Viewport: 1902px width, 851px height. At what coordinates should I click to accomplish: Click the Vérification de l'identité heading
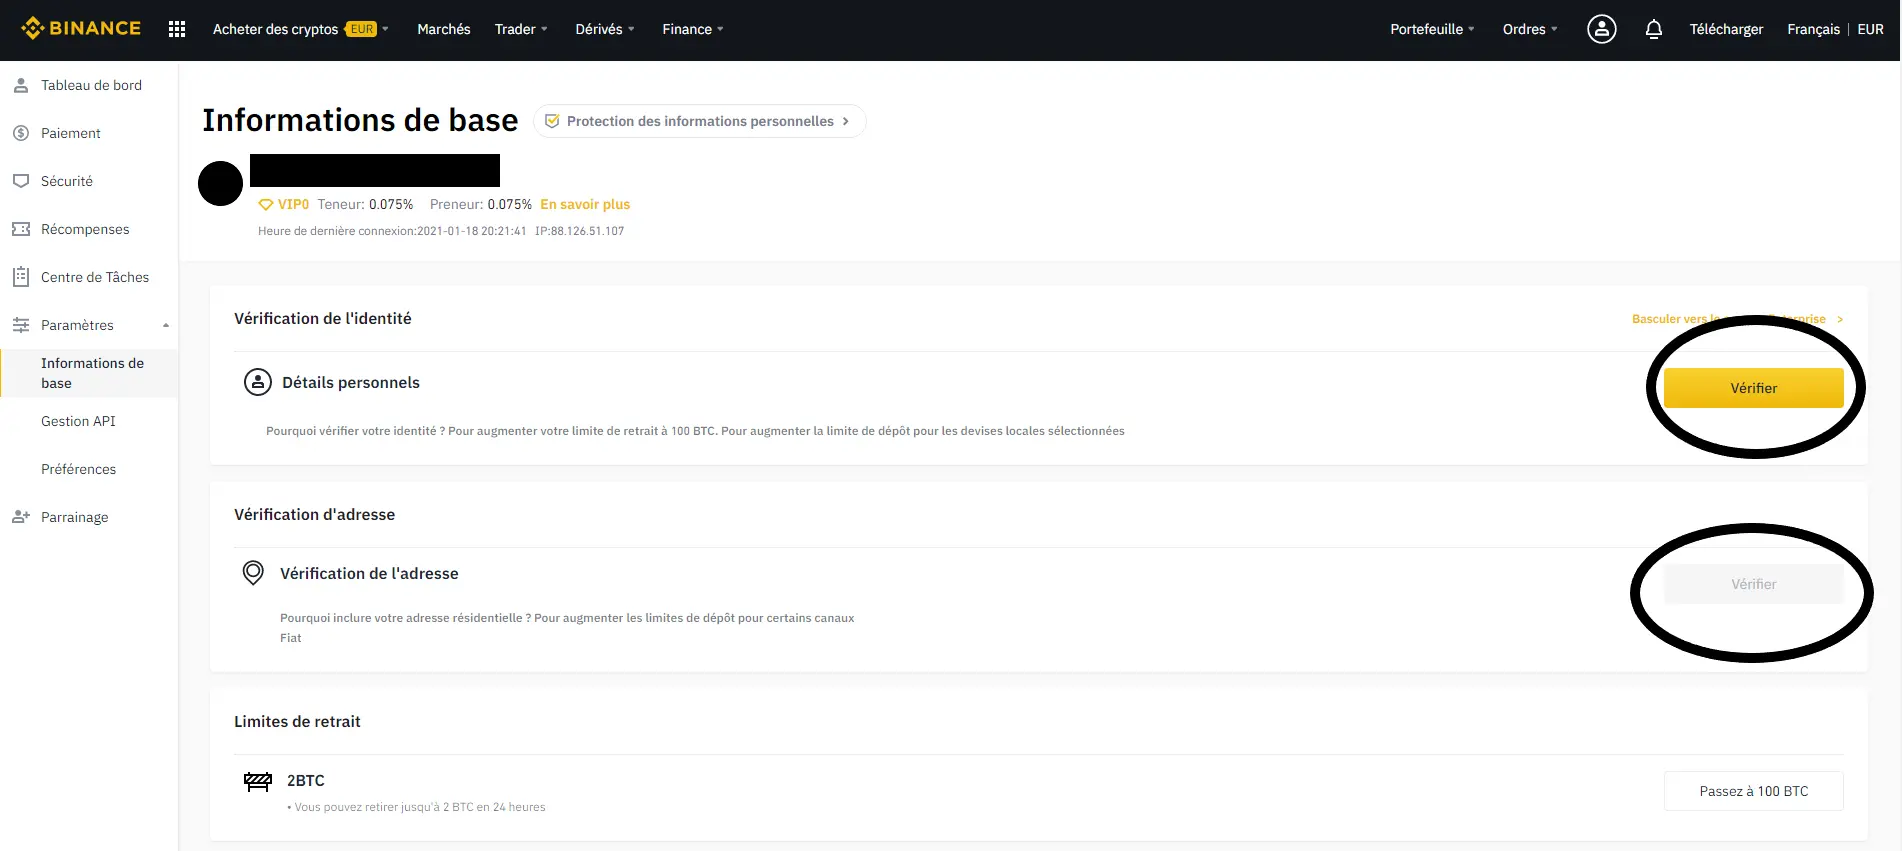point(322,318)
